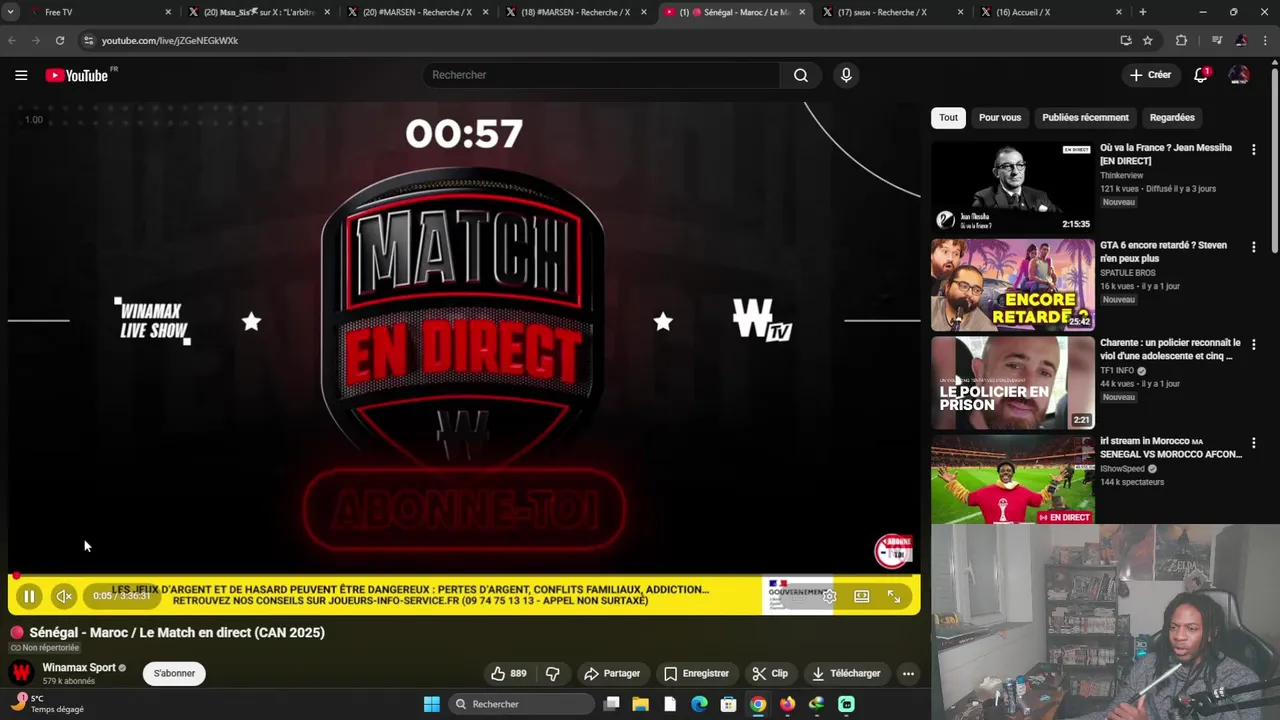The height and width of the screenshot is (720, 1280).
Task: Dislike the Sénégal - Maroc video
Action: 552,673
